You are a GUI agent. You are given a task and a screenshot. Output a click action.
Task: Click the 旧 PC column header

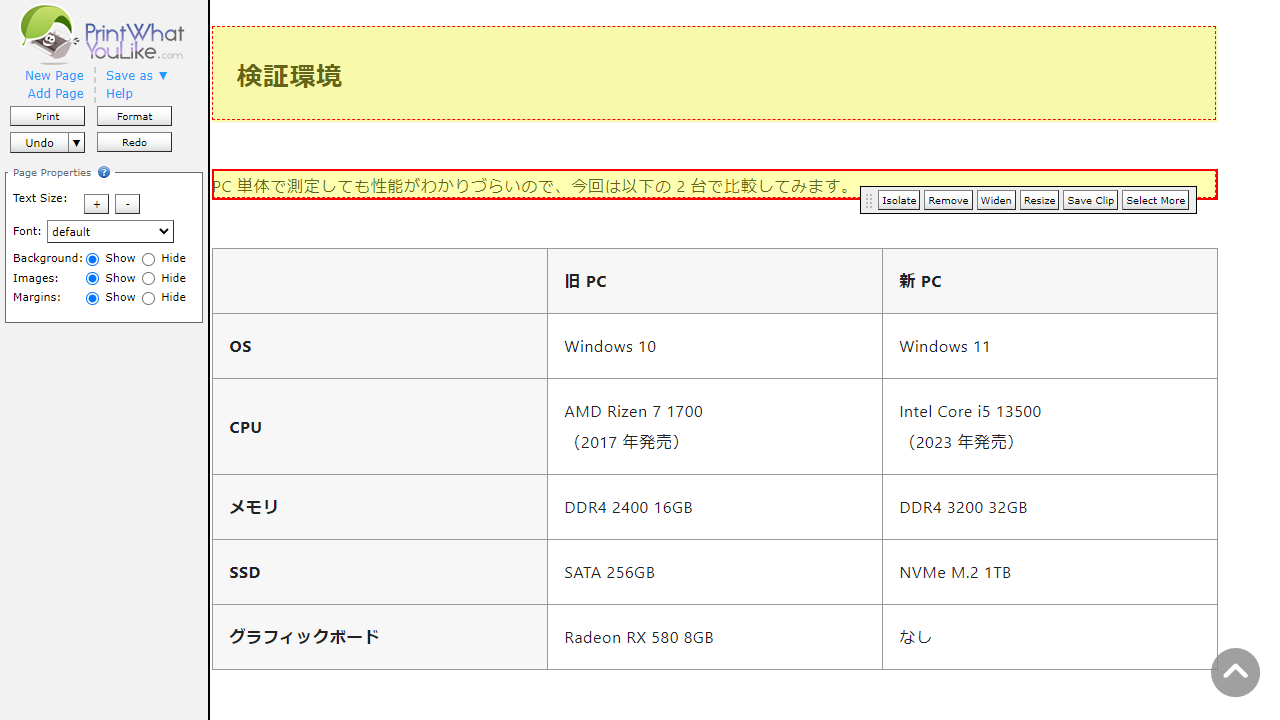[715, 281]
